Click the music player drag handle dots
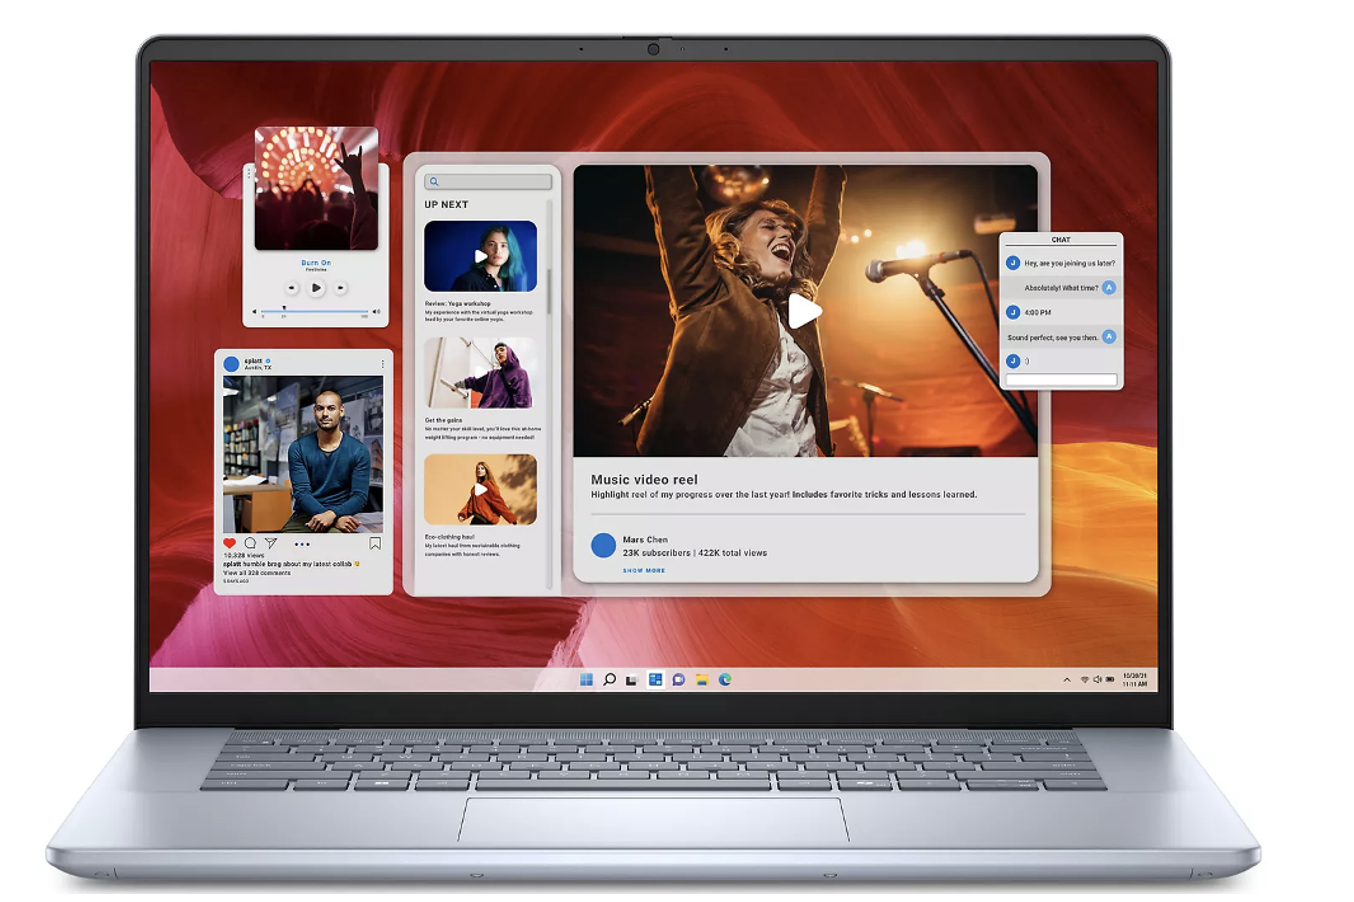 click(249, 174)
